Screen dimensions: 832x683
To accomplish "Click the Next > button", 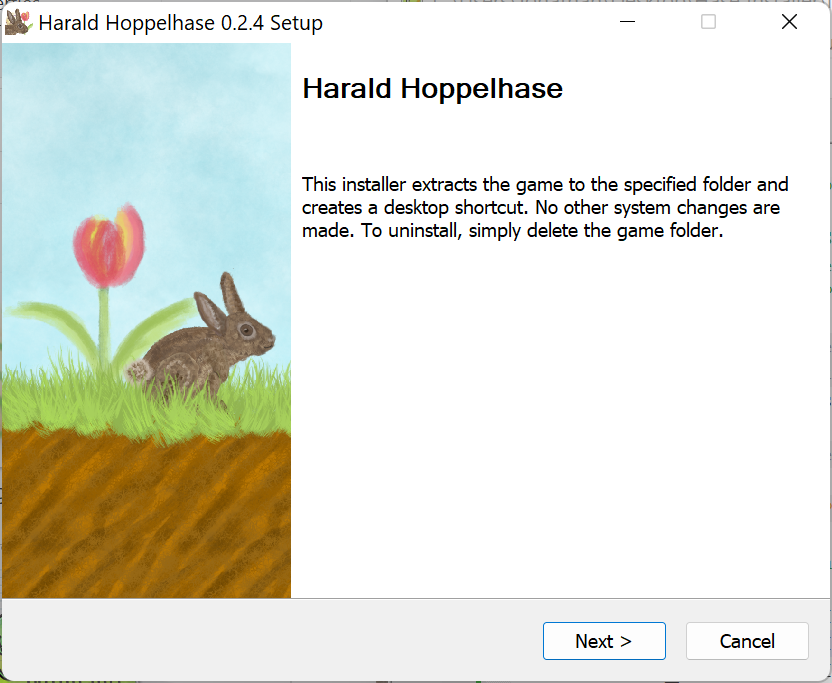I will 604,641.
